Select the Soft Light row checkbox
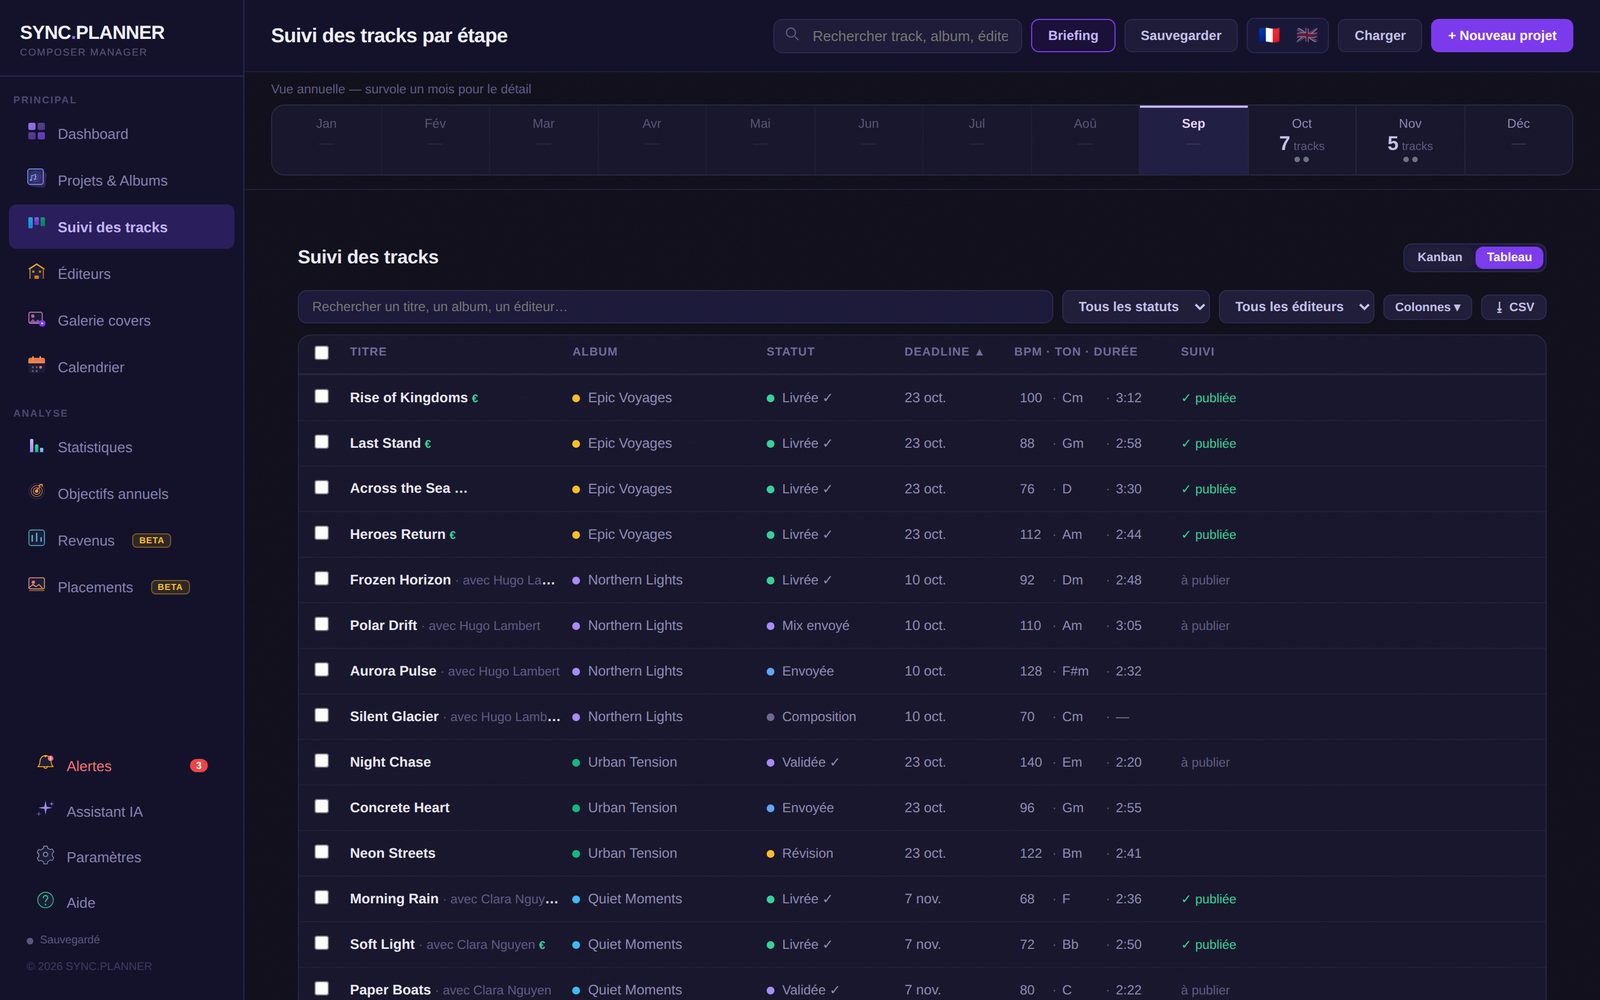This screenshot has width=1600, height=1000. [321, 943]
